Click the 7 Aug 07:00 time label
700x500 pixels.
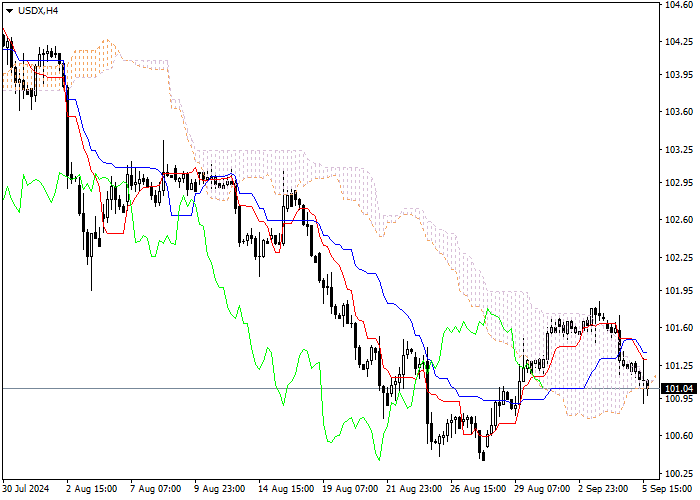click(156, 488)
